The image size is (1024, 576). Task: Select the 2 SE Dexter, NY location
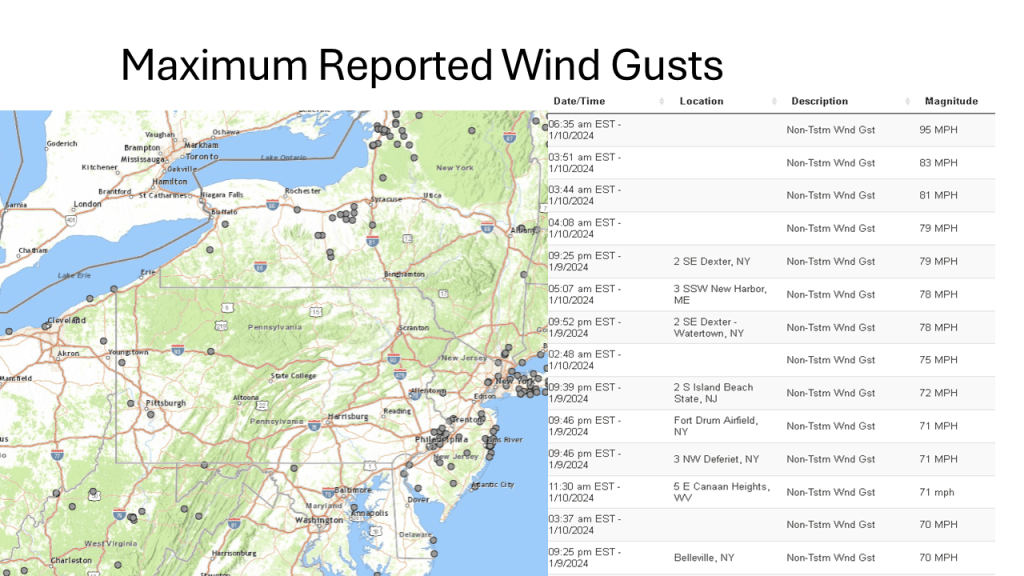[x=711, y=262]
